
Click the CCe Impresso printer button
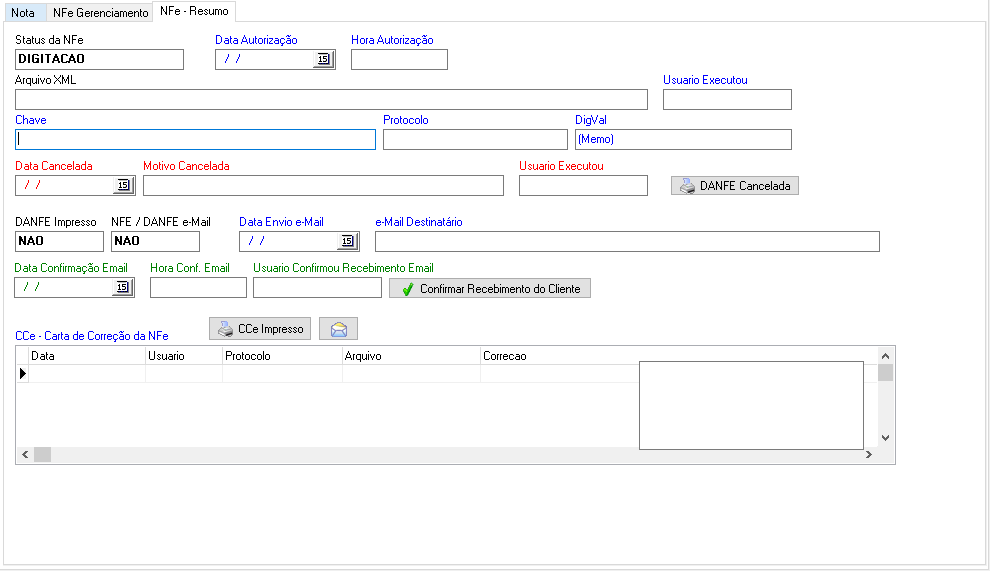click(260, 329)
